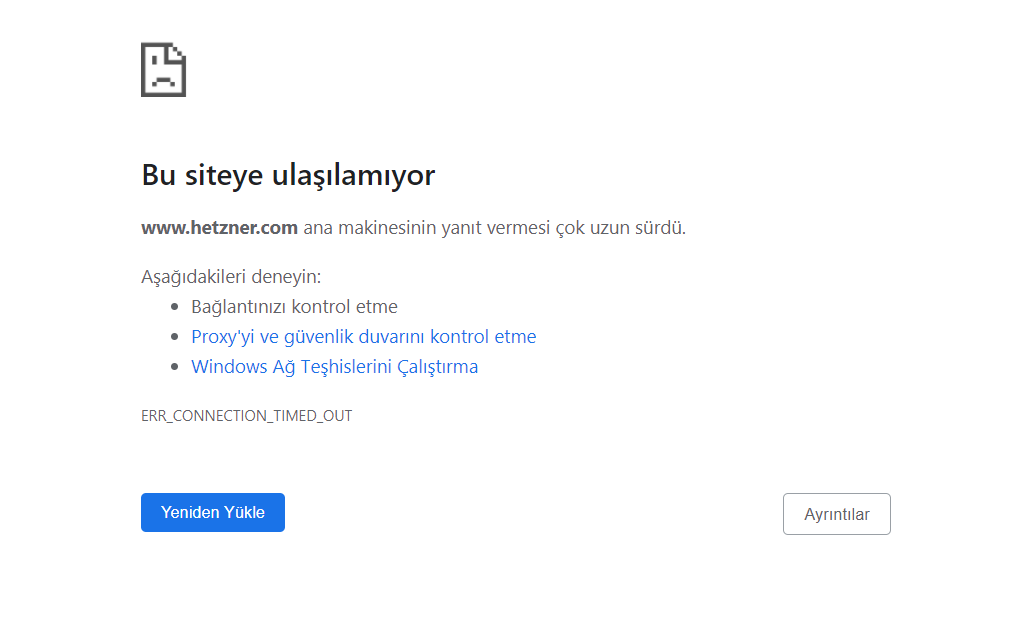Click the Yeniden Yükle reload button
1033x620 pixels.
tap(213, 513)
